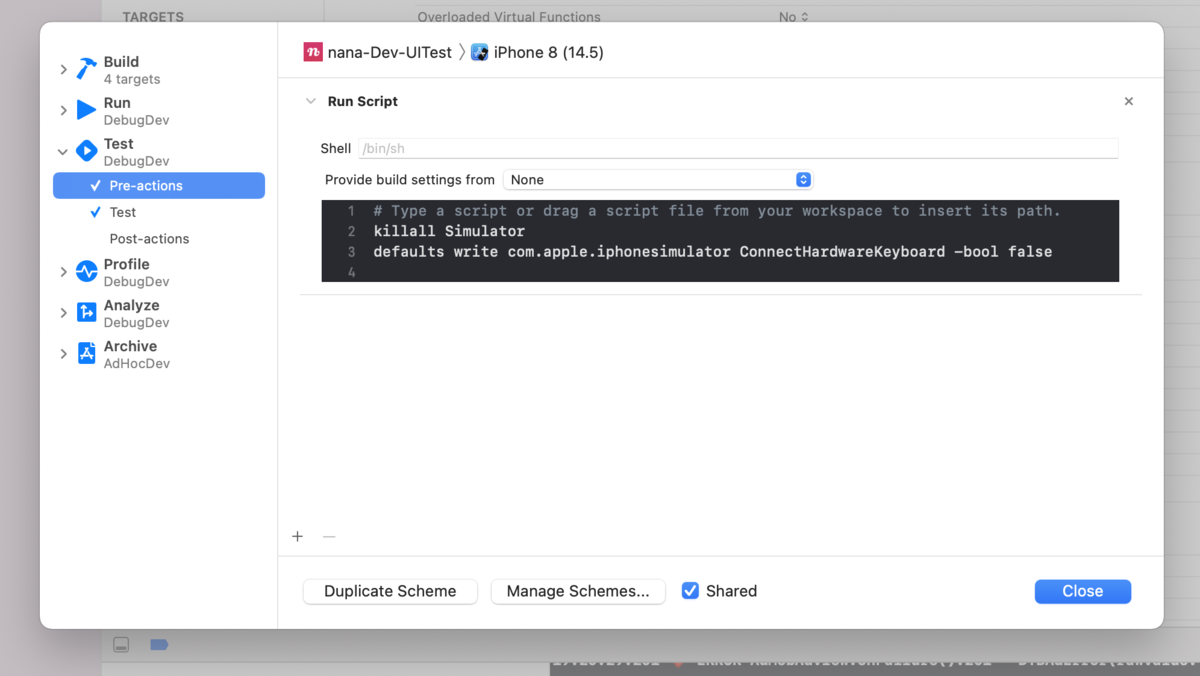Click the iPhone 8 simulator icon
This screenshot has height=676, width=1200.
(x=480, y=52)
